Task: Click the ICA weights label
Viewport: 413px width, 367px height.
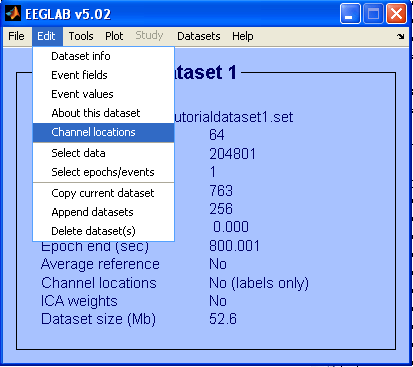Action: (79, 301)
